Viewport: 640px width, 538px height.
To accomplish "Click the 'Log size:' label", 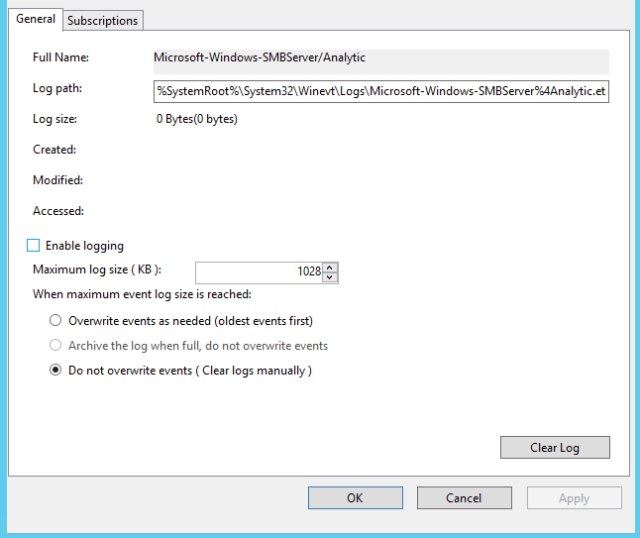I will [x=55, y=119].
